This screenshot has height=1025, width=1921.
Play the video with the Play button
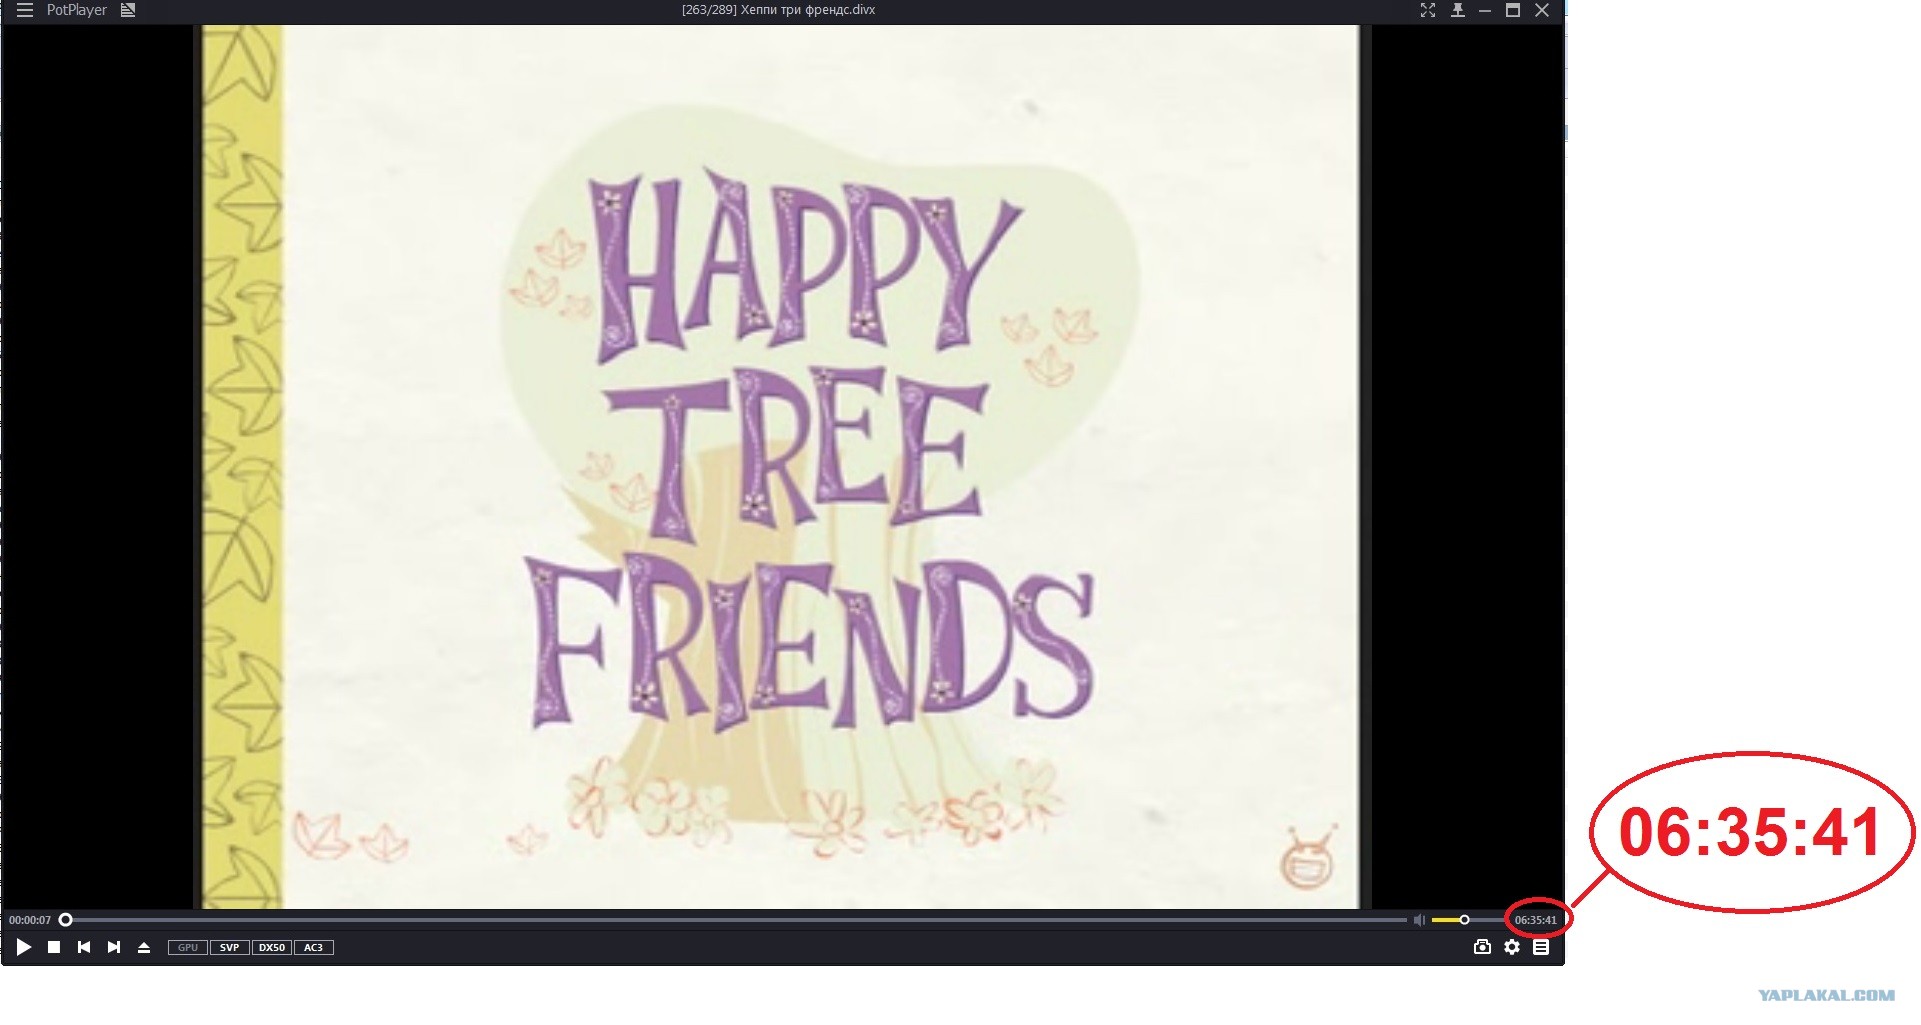(24, 947)
